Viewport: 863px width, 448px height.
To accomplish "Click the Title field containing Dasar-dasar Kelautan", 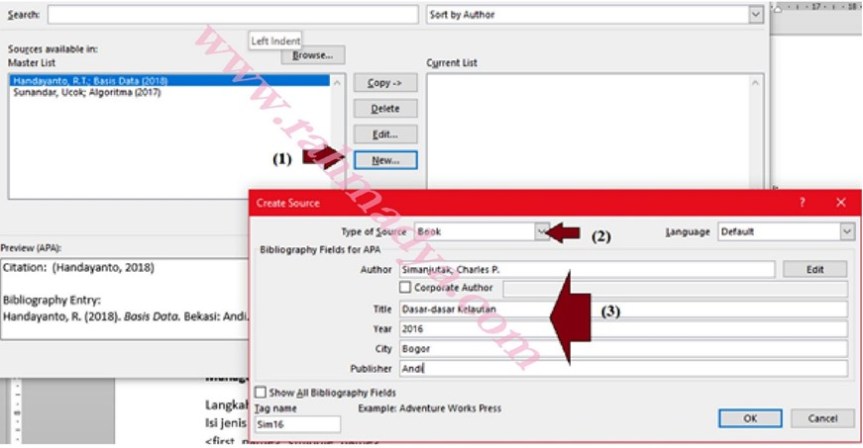I will (x=622, y=309).
